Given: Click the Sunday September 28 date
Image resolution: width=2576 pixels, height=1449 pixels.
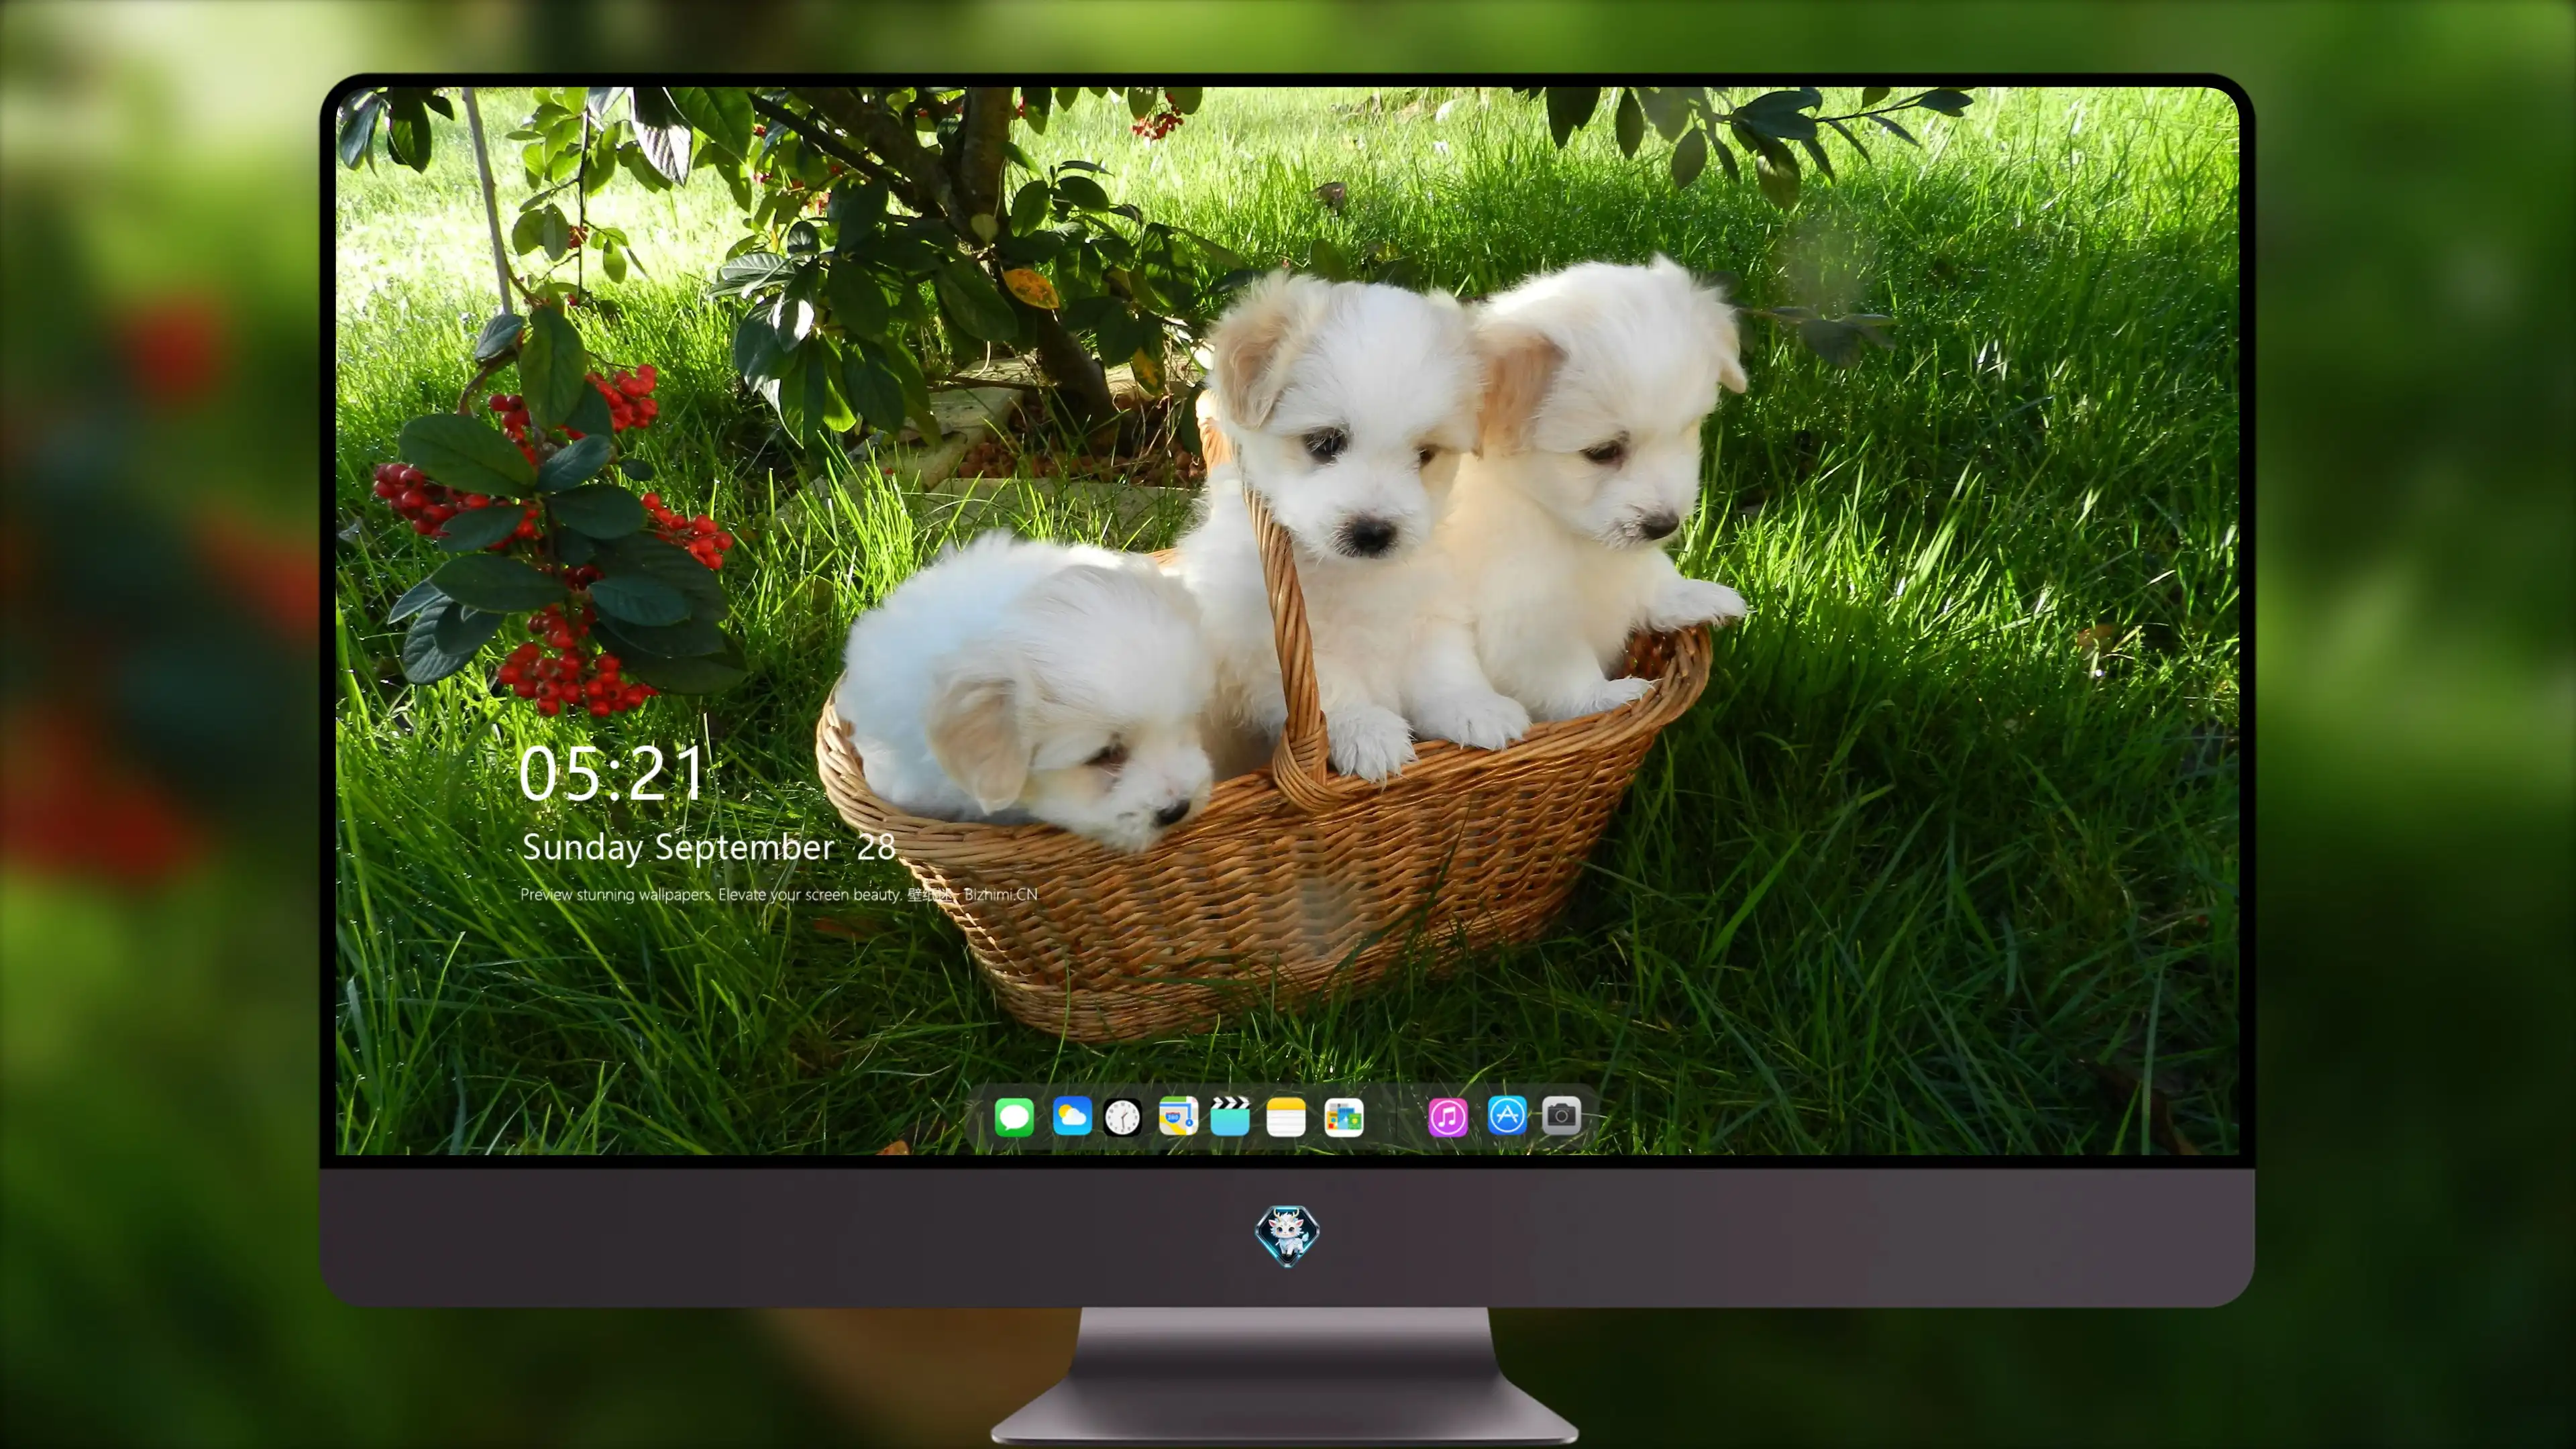Looking at the screenshot, I should 709,848.
